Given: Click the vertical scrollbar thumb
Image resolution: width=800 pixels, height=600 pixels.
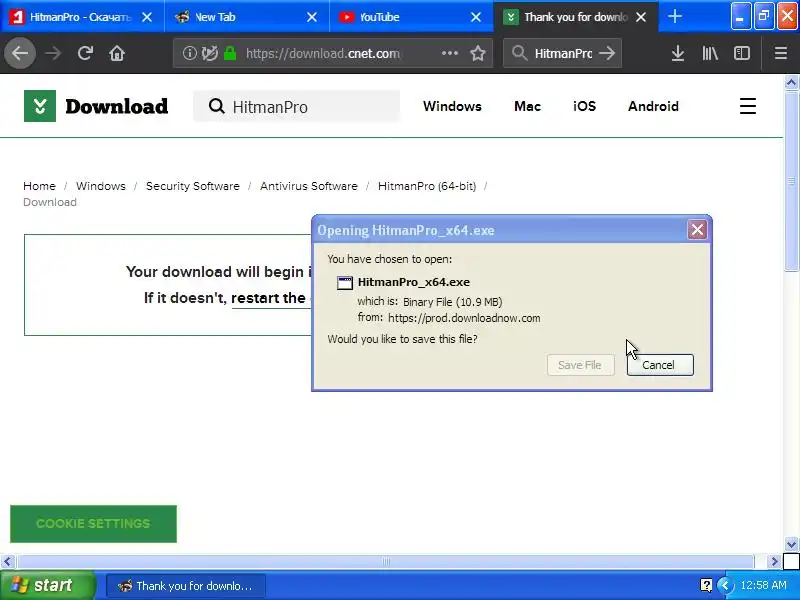Looking at the screenshot, I should pos(791,181).
